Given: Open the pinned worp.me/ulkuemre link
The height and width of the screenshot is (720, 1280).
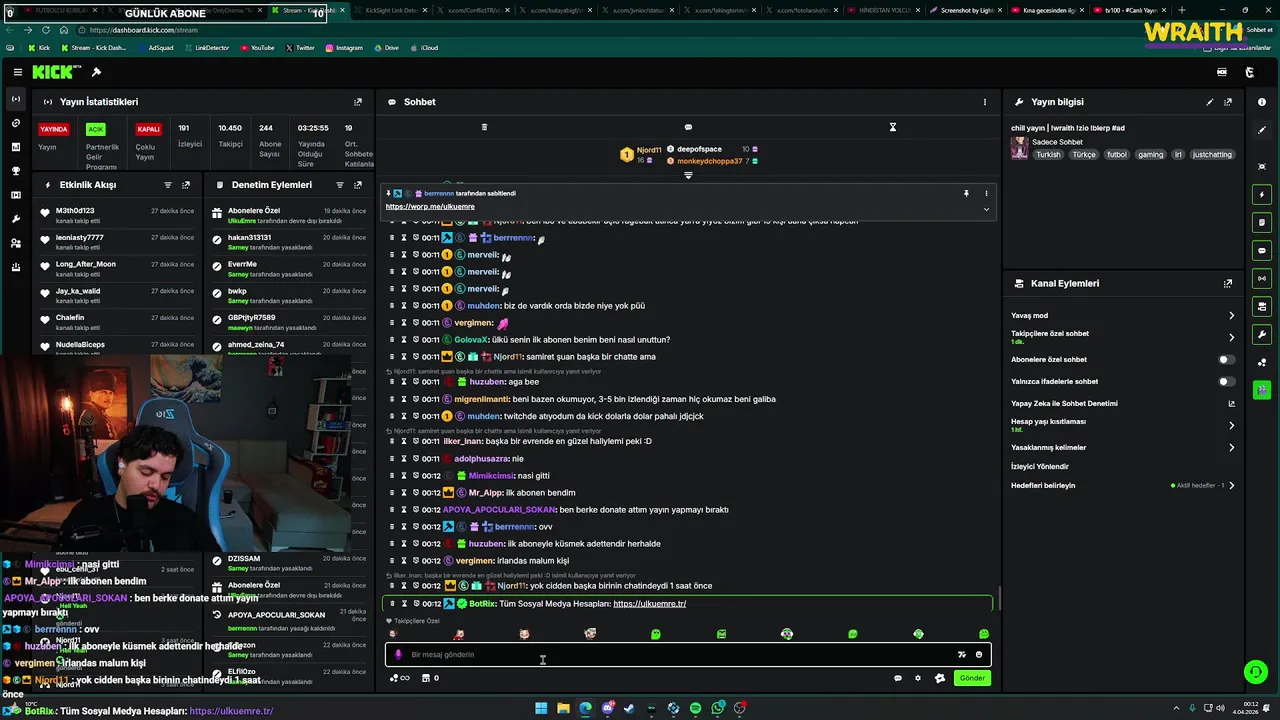Looking at the screenshot, I should coord(430,207).
